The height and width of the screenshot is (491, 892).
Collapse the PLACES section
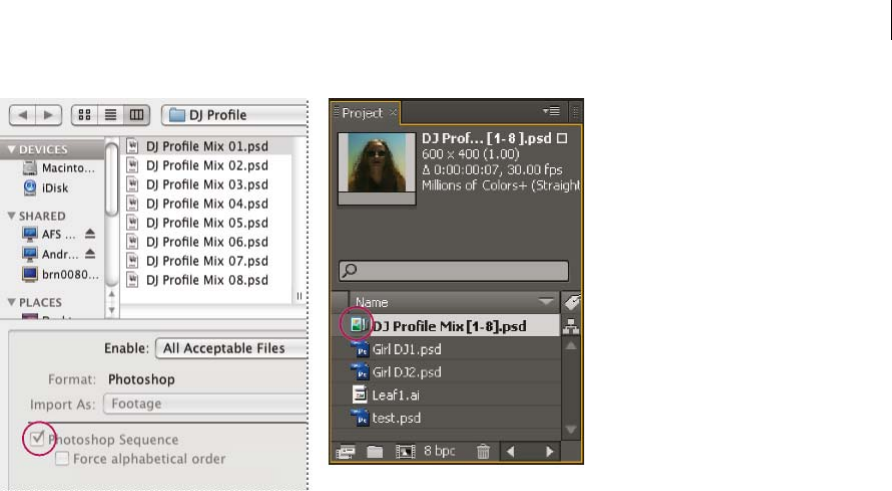pyautogui.click(x=11, y=302)
